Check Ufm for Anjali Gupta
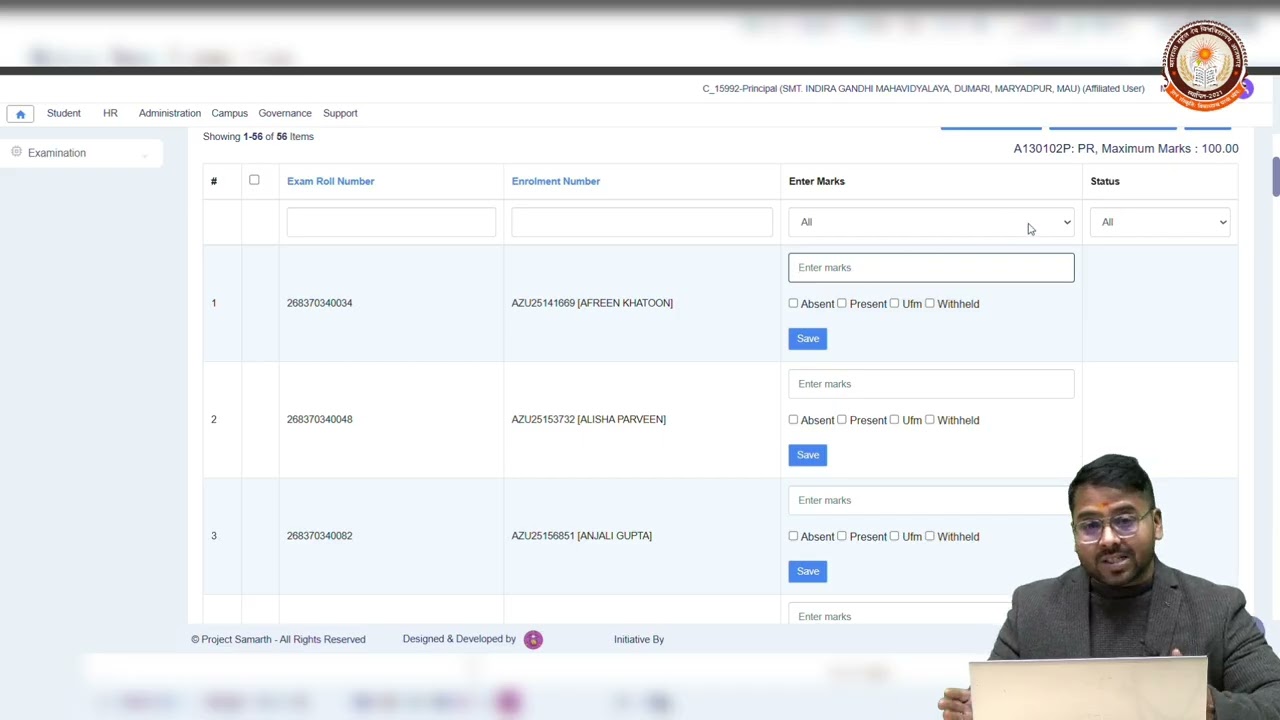The height and width of the screenshot is (720, 1280). point(895,536)
